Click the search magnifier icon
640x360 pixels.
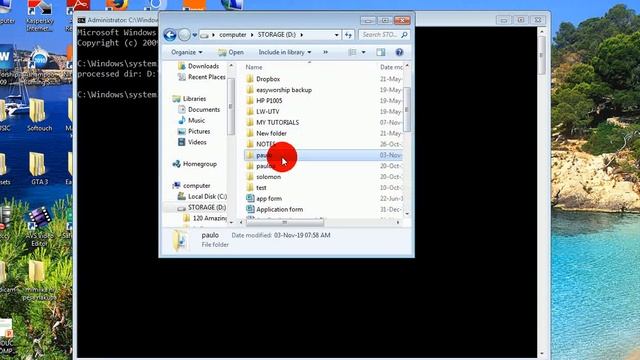(404, 35)
